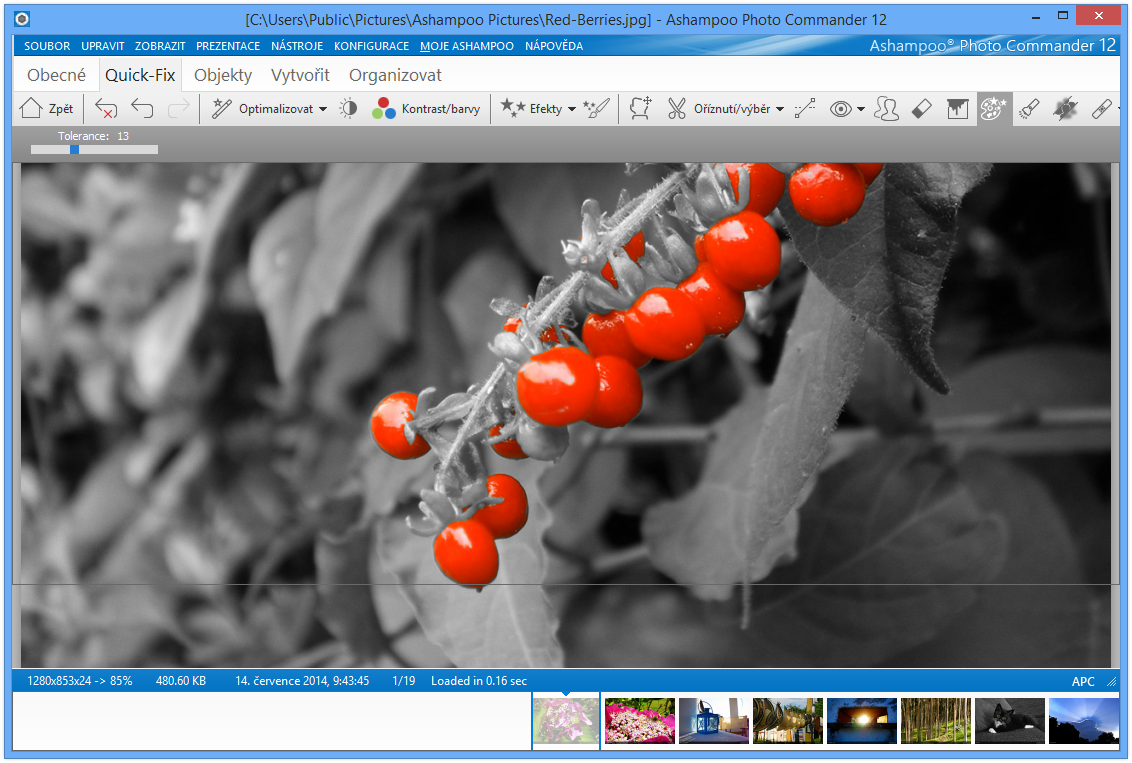Open the MOJE ASHAMPOO menu
This screenshot has height=763, width=1132.
467,46
